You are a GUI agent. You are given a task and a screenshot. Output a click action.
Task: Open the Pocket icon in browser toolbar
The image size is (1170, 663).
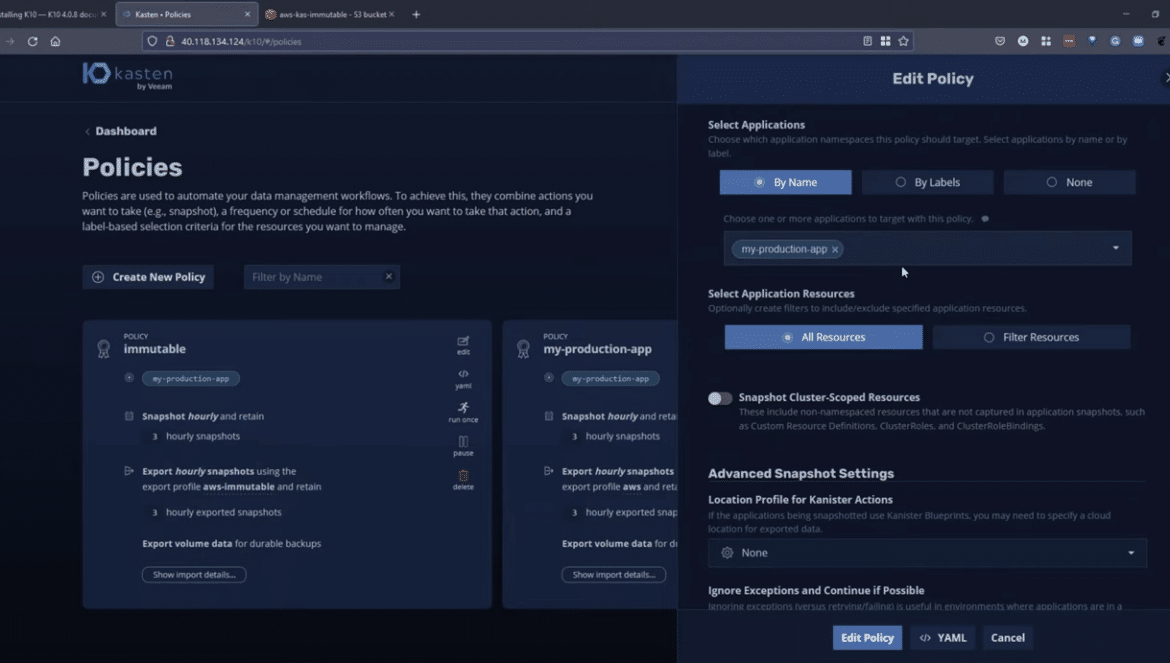click(x=1000, y=41)
